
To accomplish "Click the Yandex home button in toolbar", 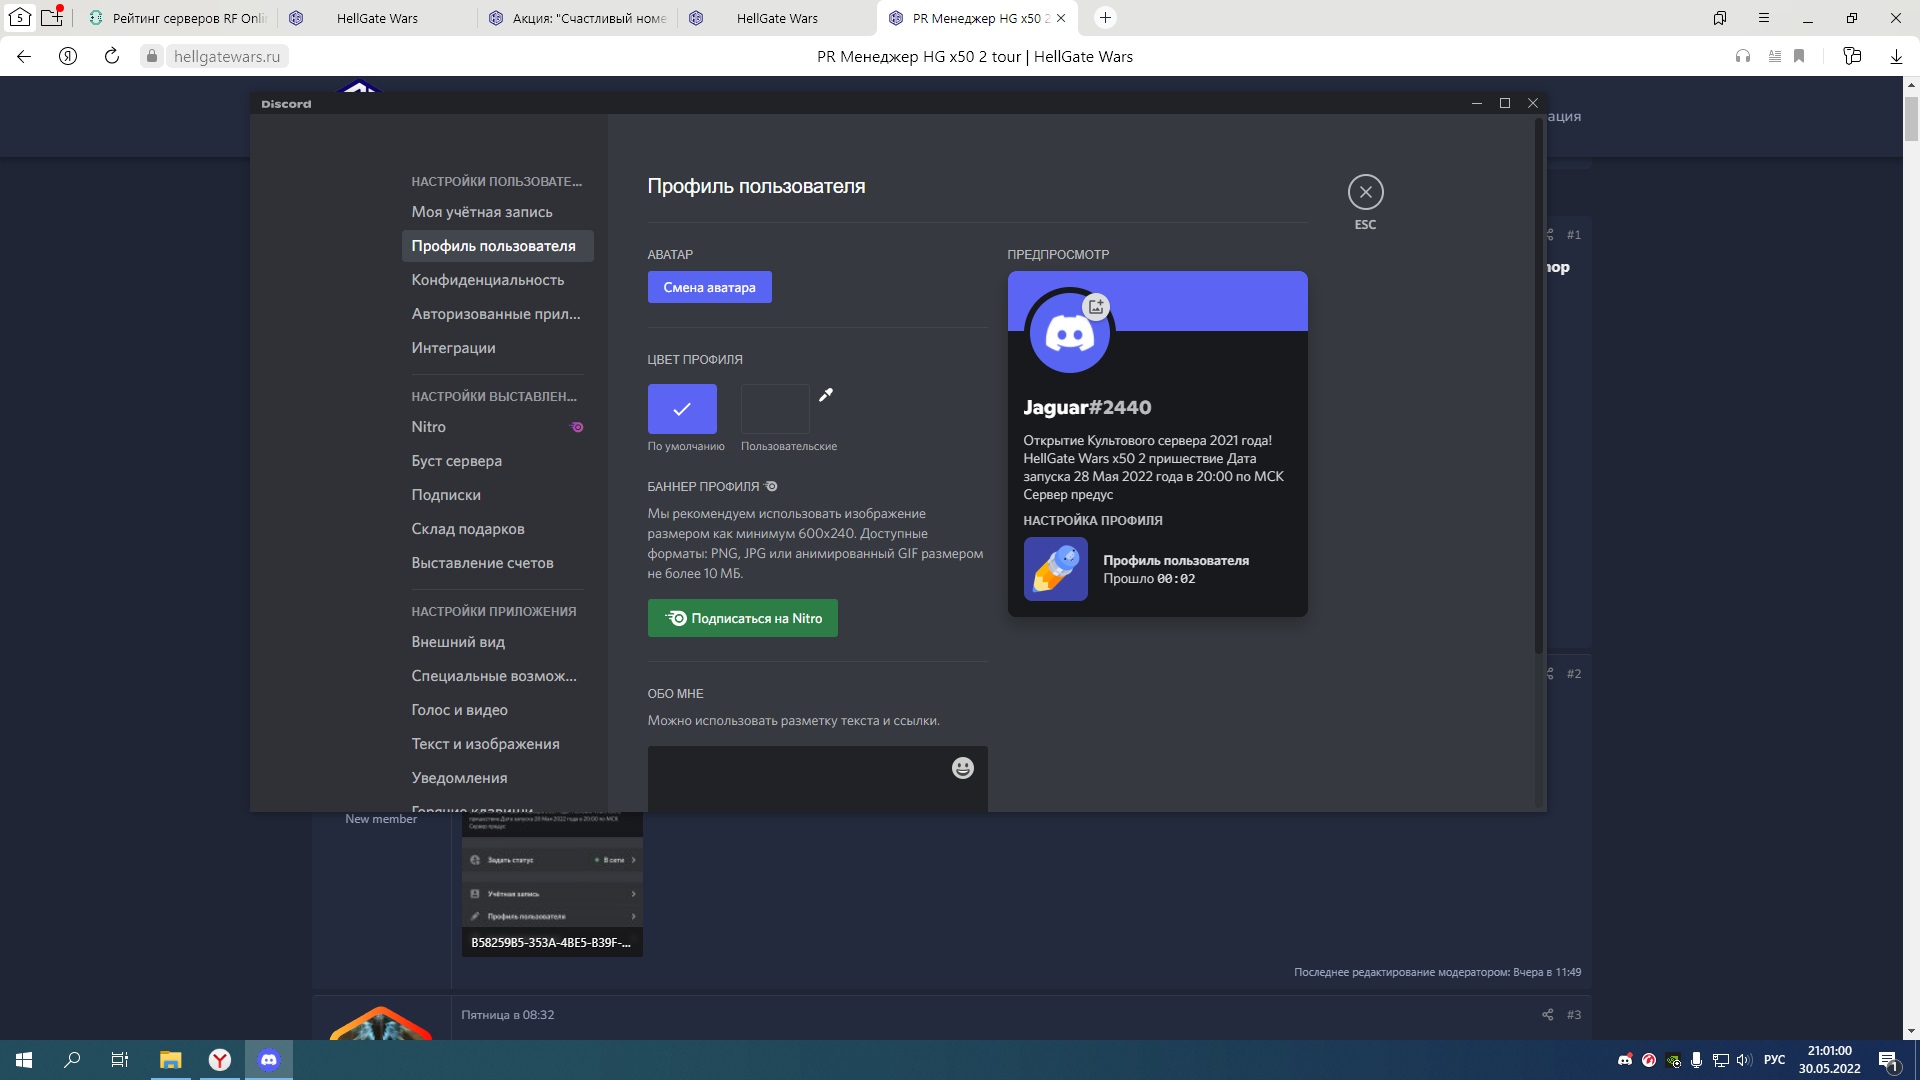I will point(68,57).
